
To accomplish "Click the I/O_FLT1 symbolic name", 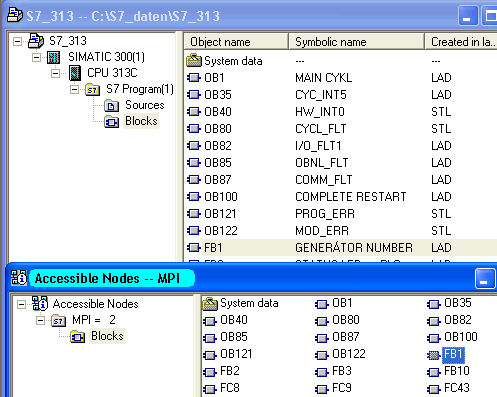I will (x=318, y=146).
